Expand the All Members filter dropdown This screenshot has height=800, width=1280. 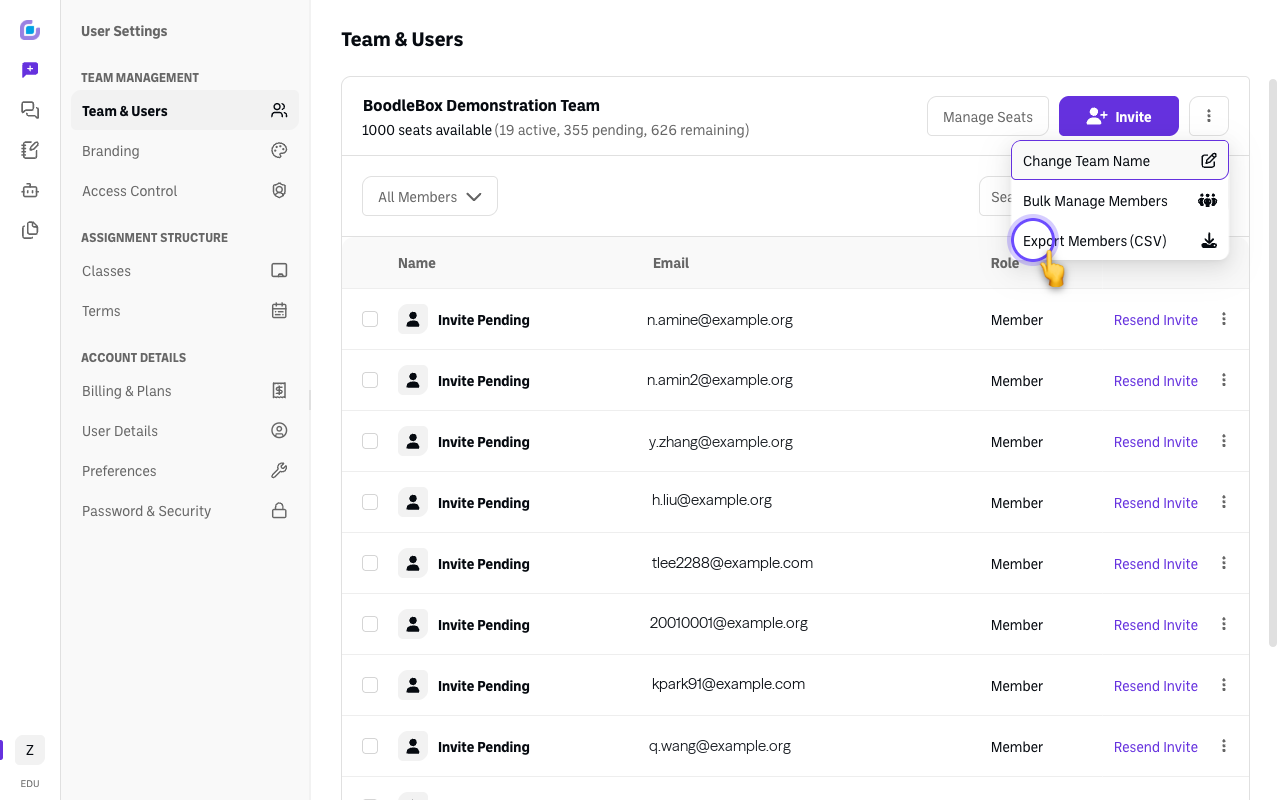430,197
